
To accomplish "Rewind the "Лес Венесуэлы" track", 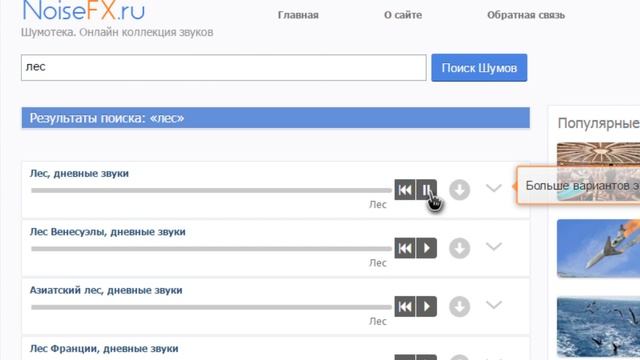I will pos(405,248).
